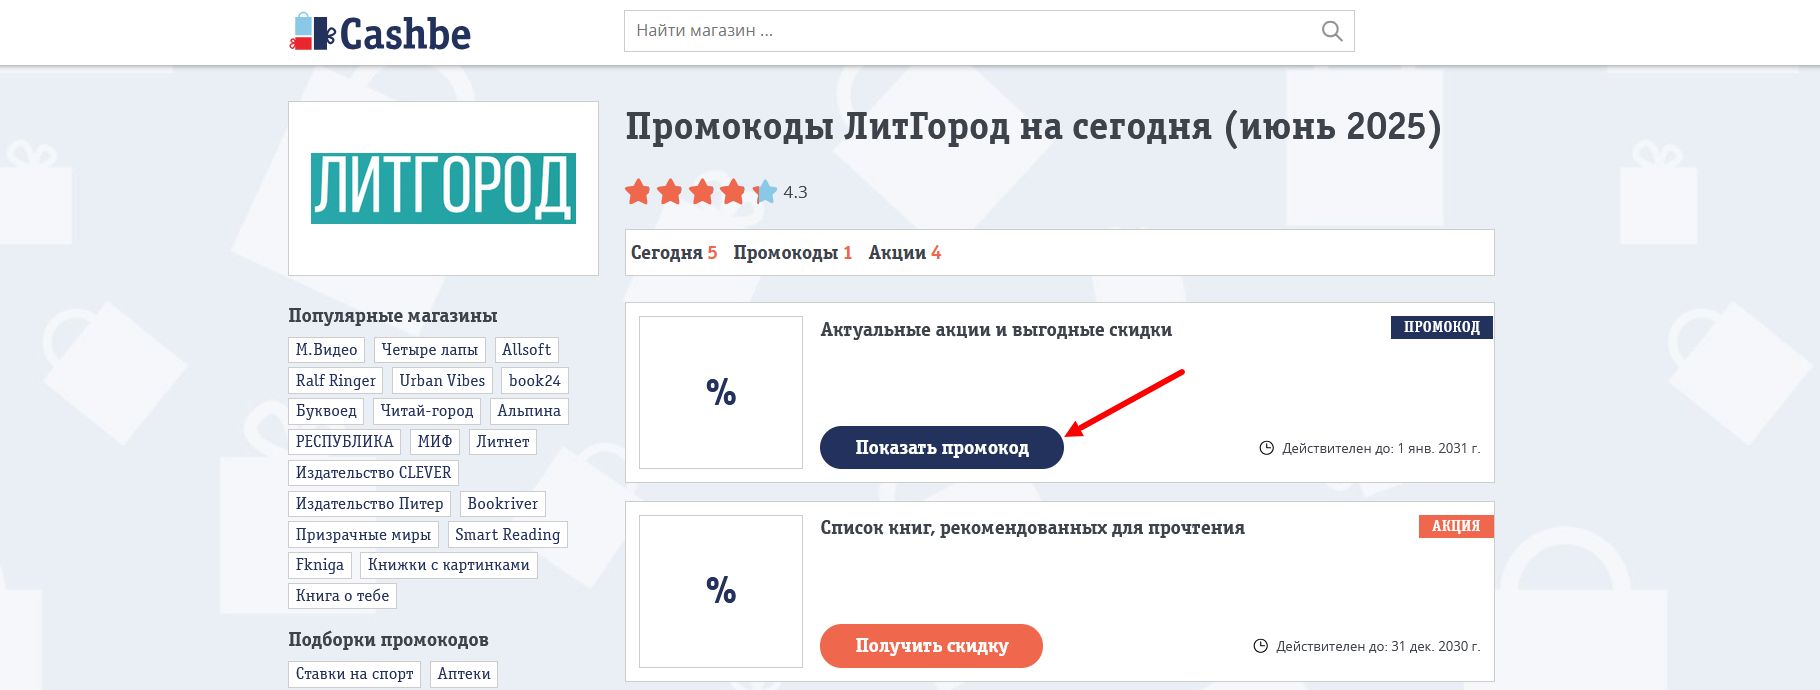This screenshot has width=1820, height=690.
Task: Open the book24 store tag
Action: 534,381
